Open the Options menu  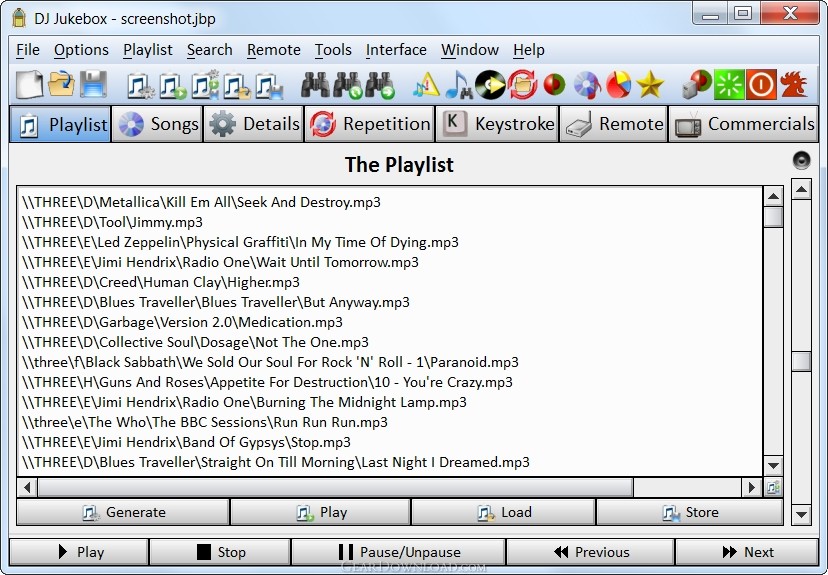[x=81, y=50]
